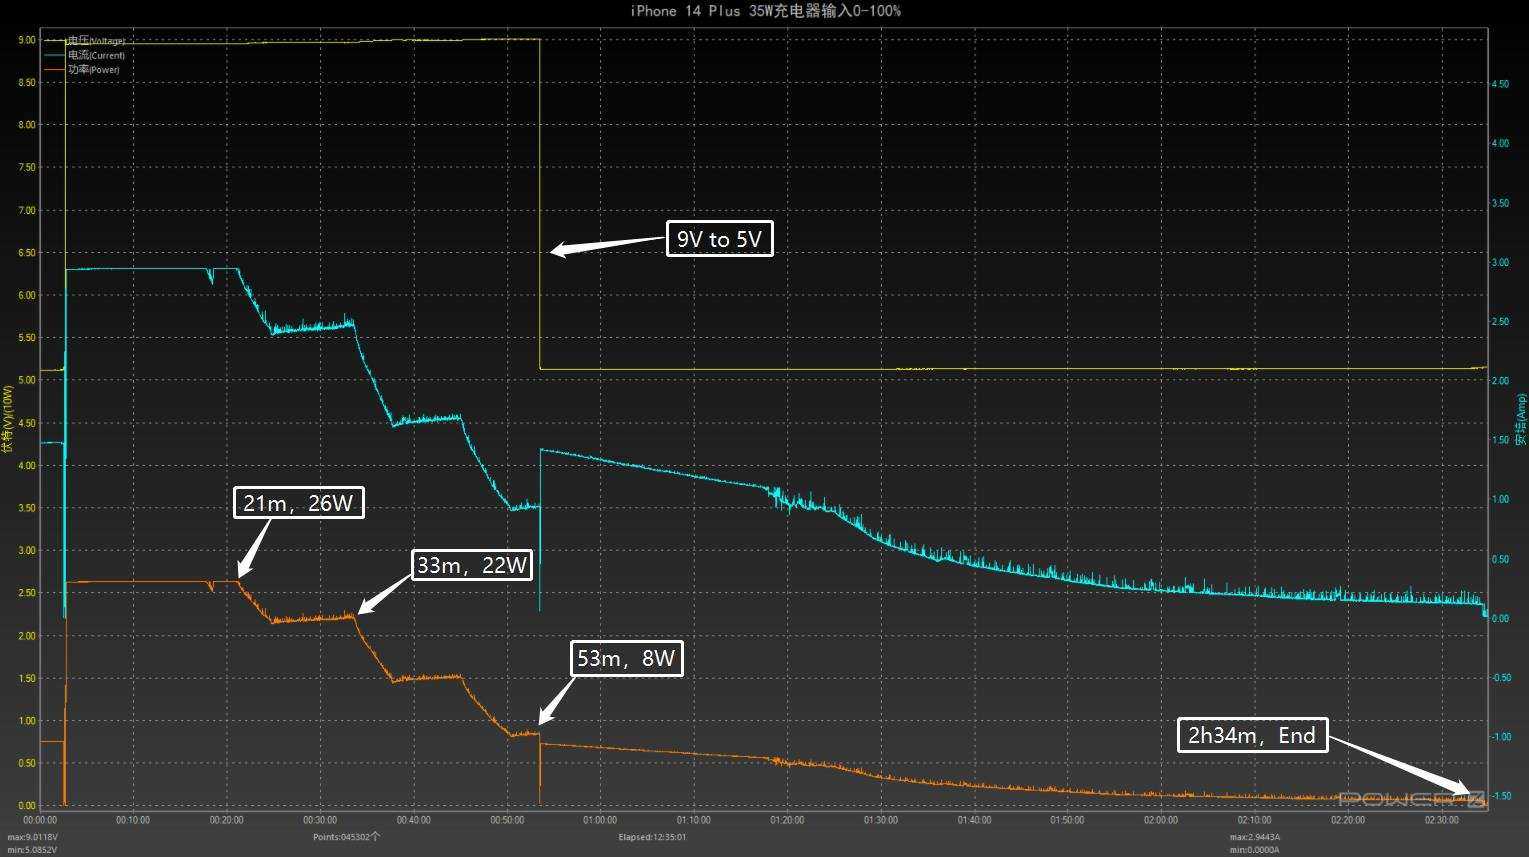Viewport: 1529px width, 857px height.
Task: Click the 01:20:00 time axis label
Action: 787,820
